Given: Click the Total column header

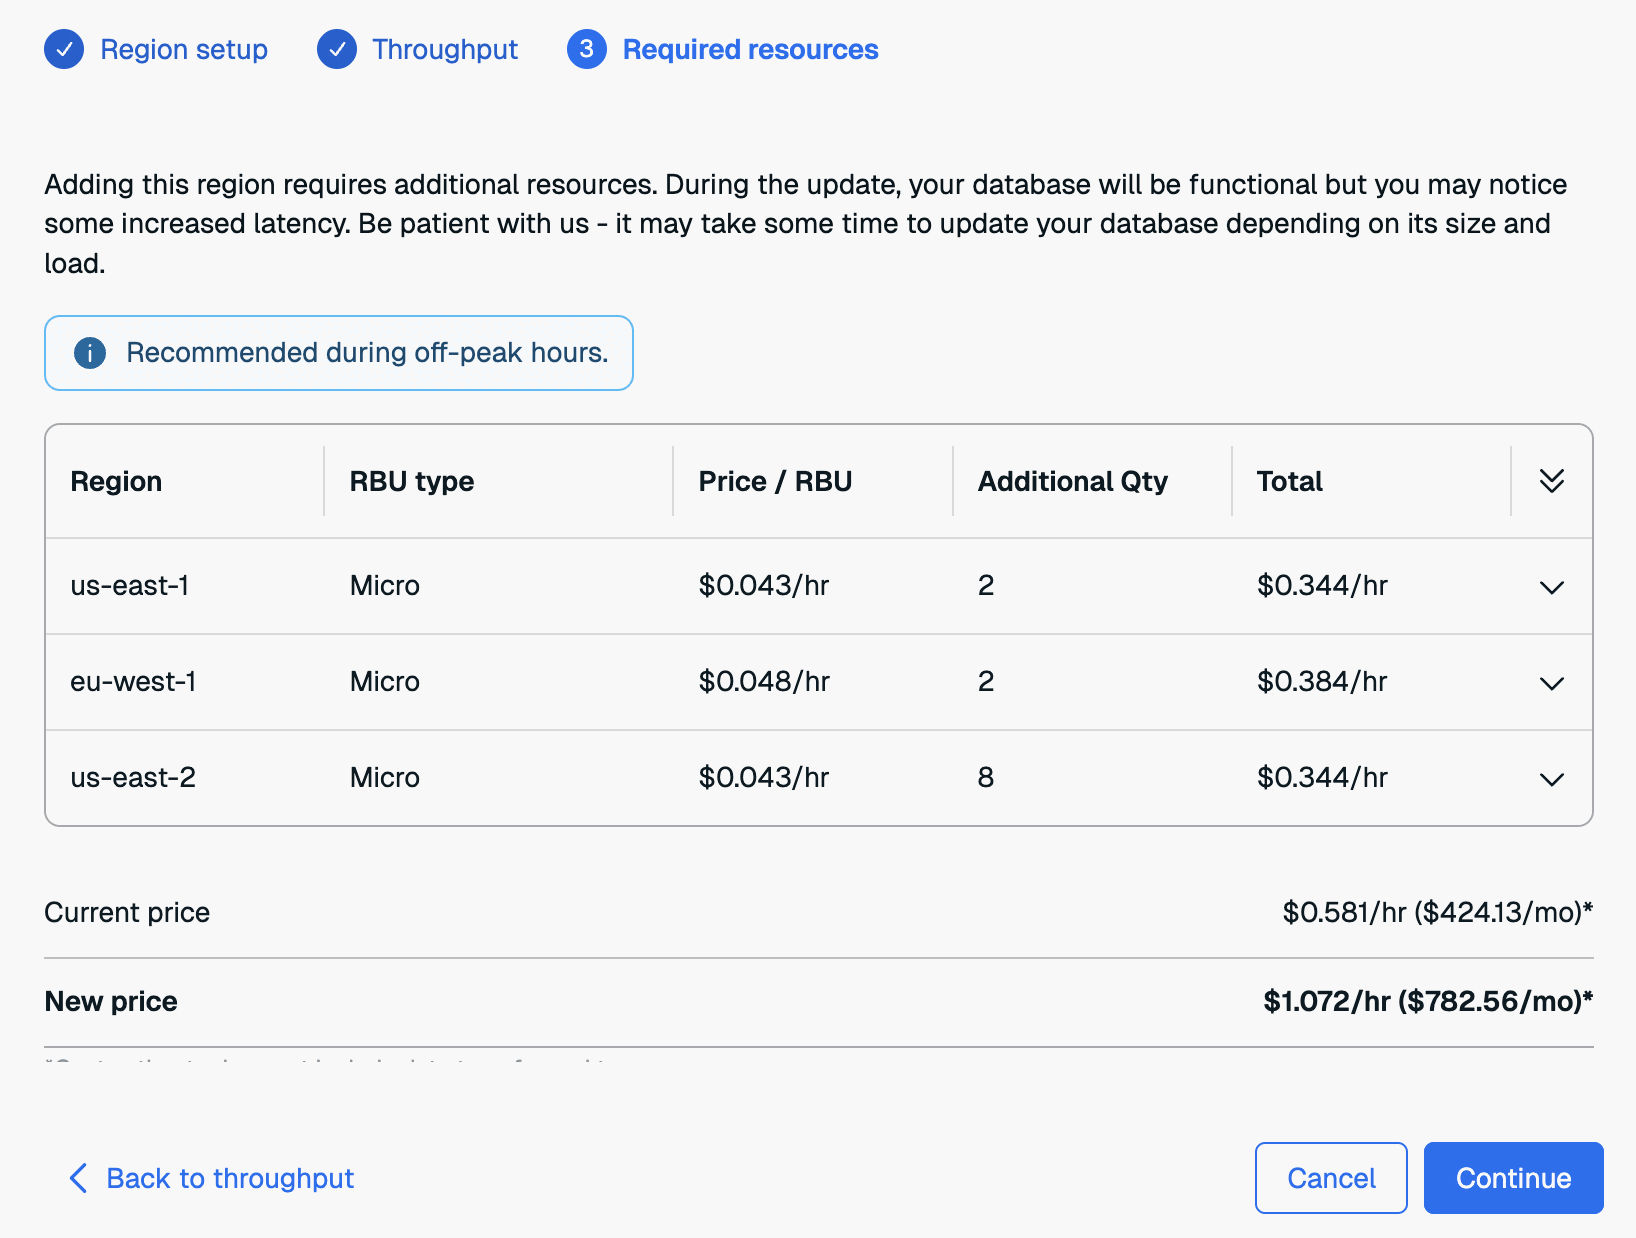Looking at the screenshot, I should (1289, 481).
